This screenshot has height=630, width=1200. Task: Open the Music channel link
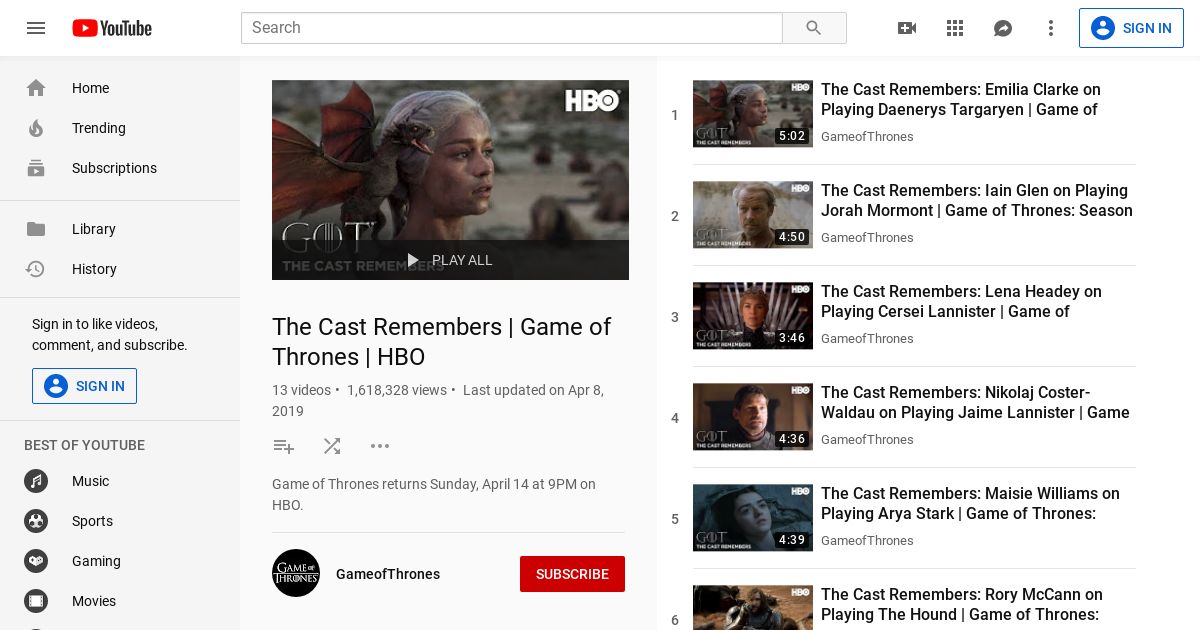click(120, 481)
